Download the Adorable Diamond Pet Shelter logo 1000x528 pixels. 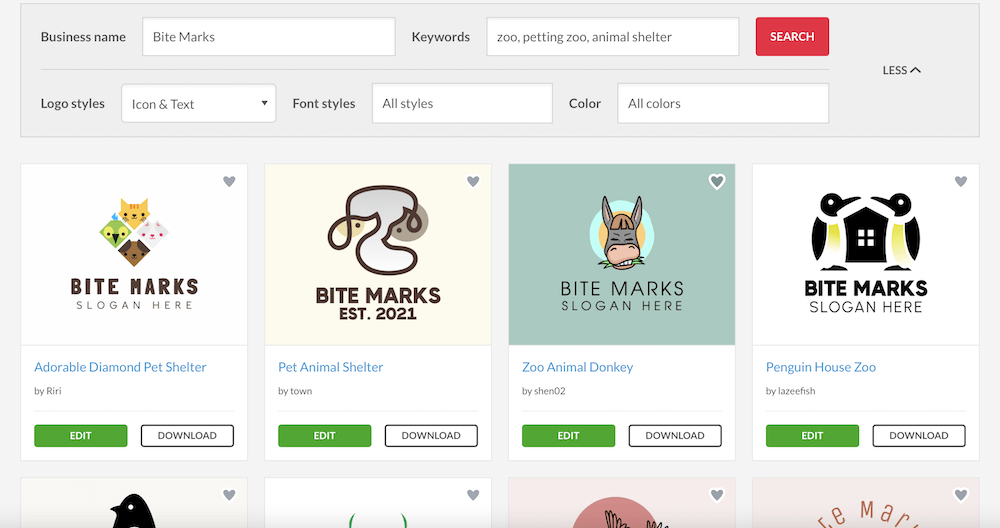point(188,436)
